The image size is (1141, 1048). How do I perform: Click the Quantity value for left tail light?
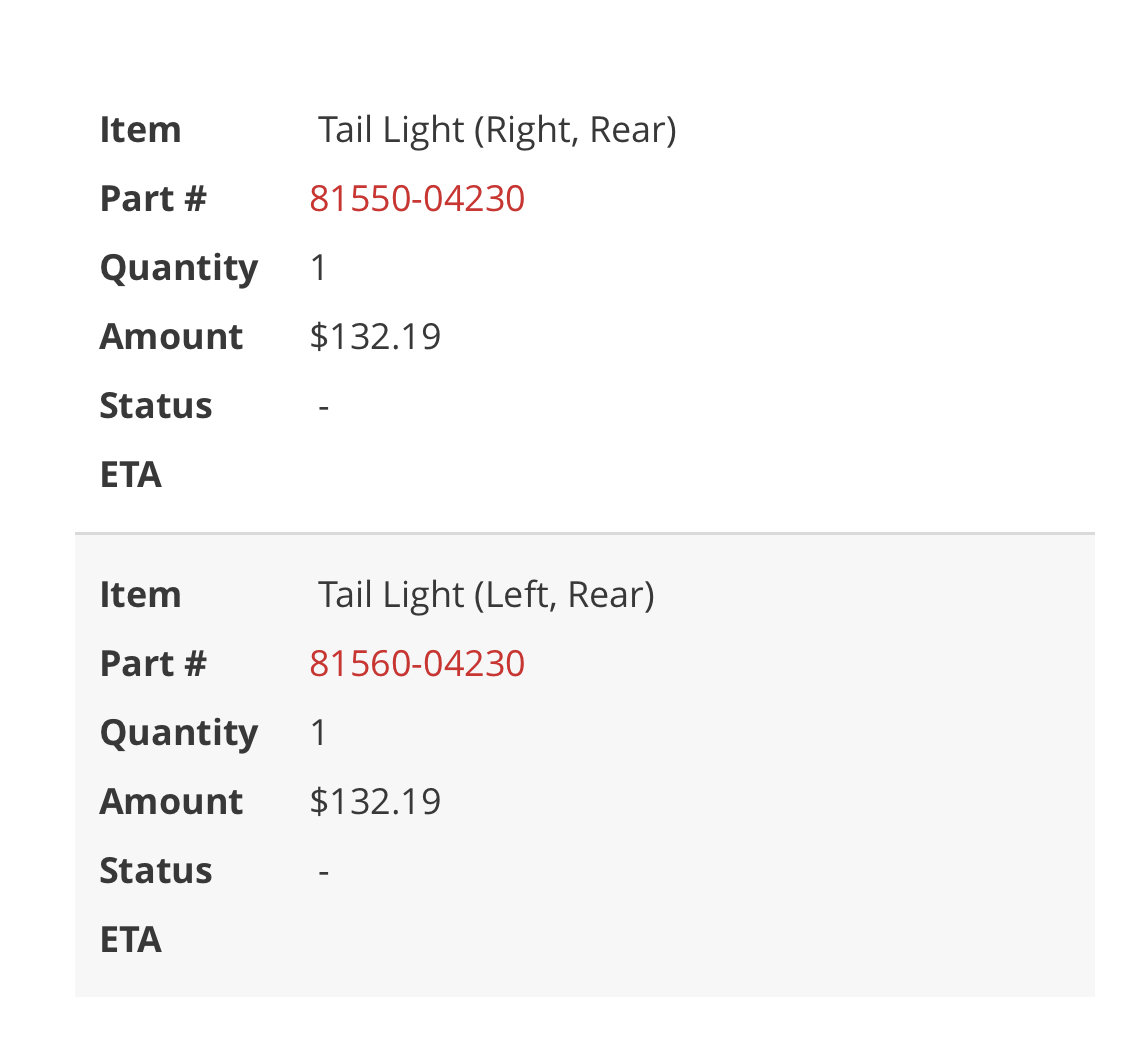click(x=319, y=733)
